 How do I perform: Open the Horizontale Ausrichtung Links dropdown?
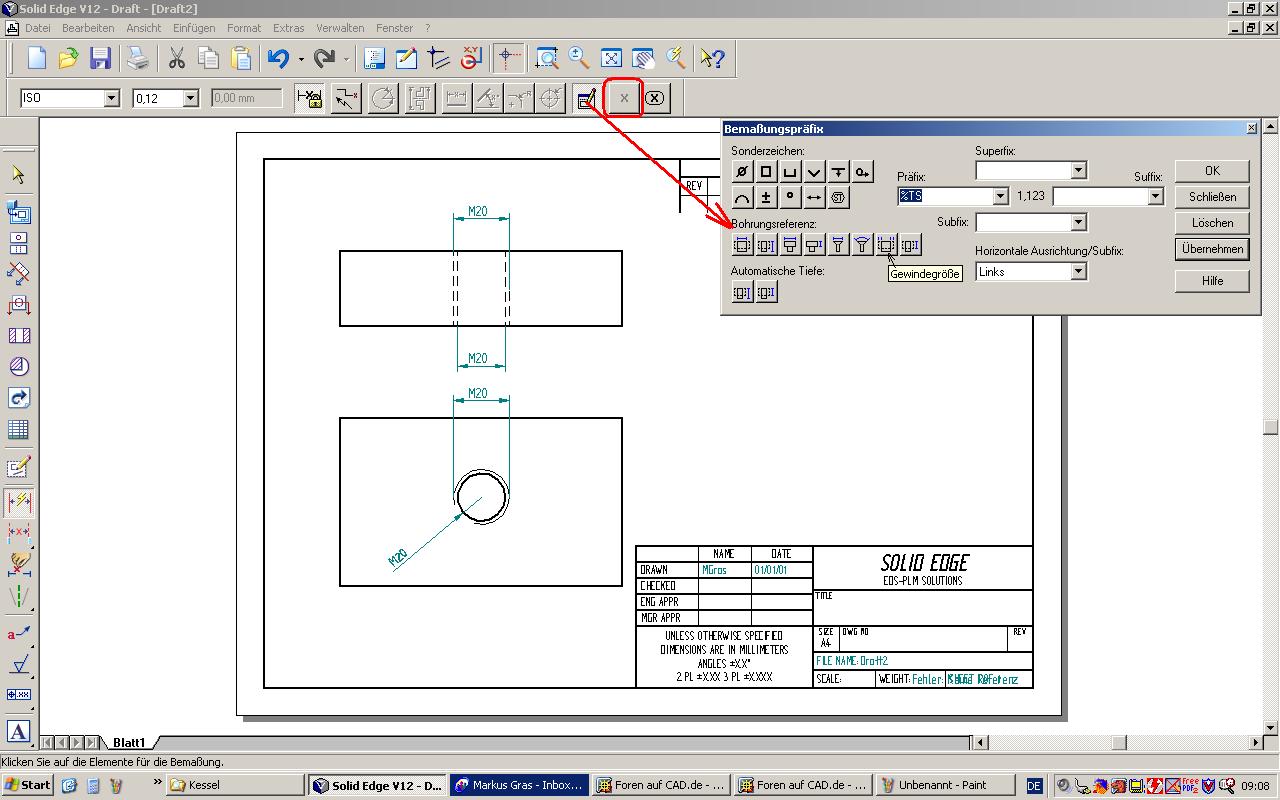tap(1078, 272)
